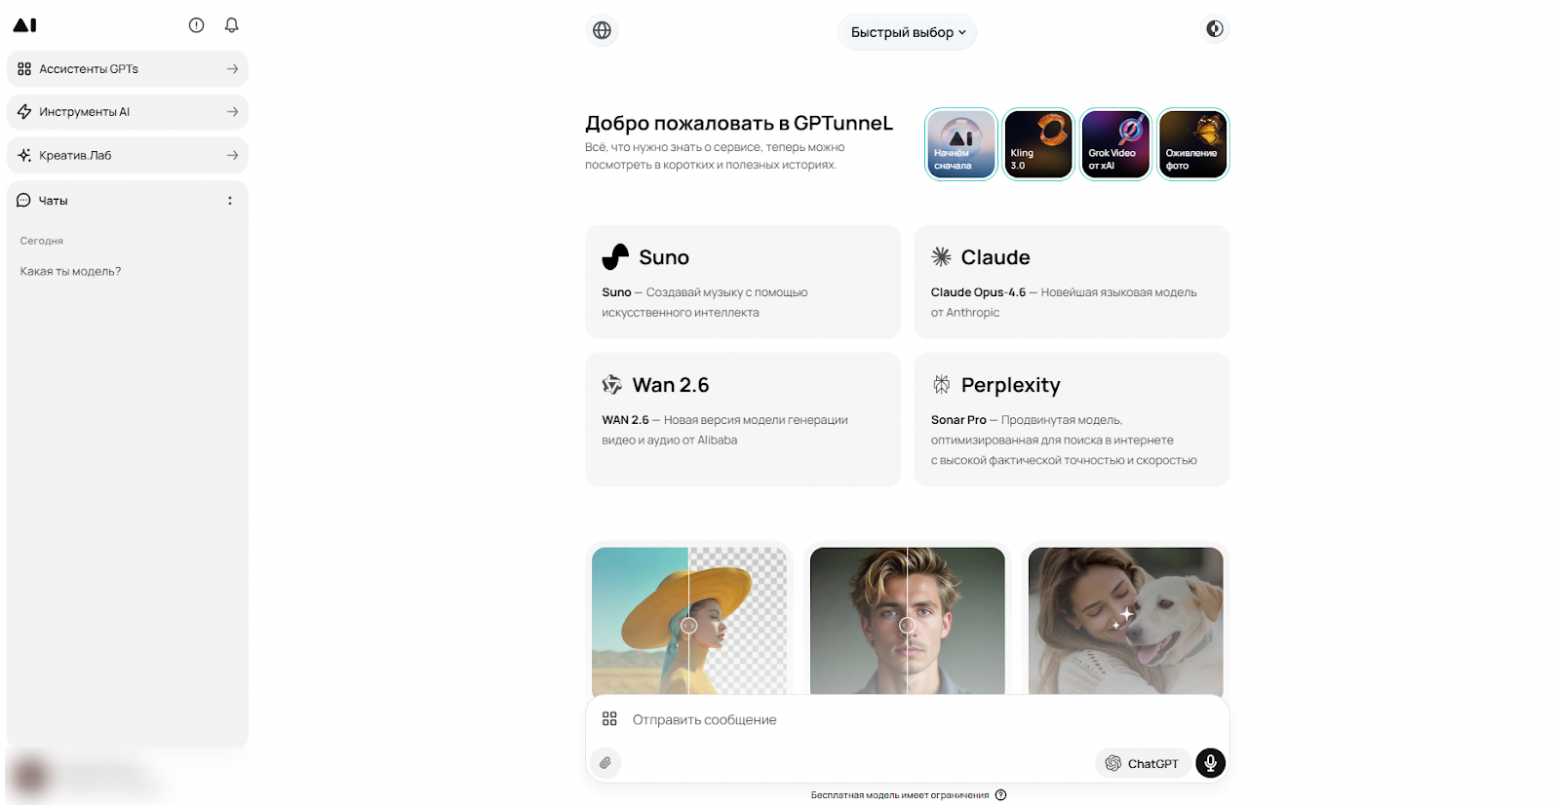This screenshot has width=1560, height=805.
Task: Open the "Начнём сначала" story
Action: (961, 144)
